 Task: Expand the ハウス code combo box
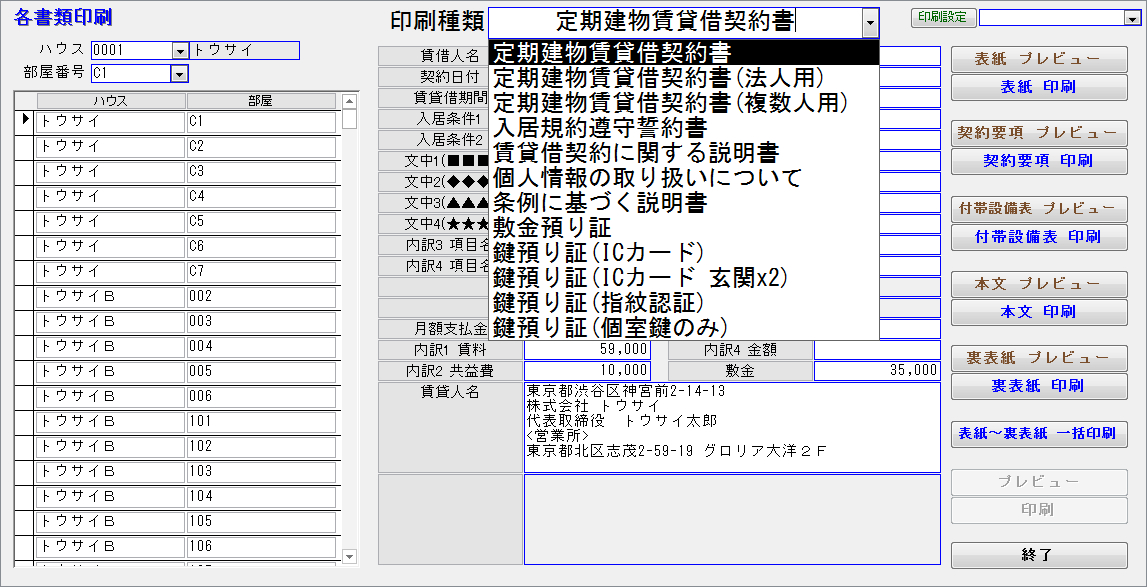[180, 50]
